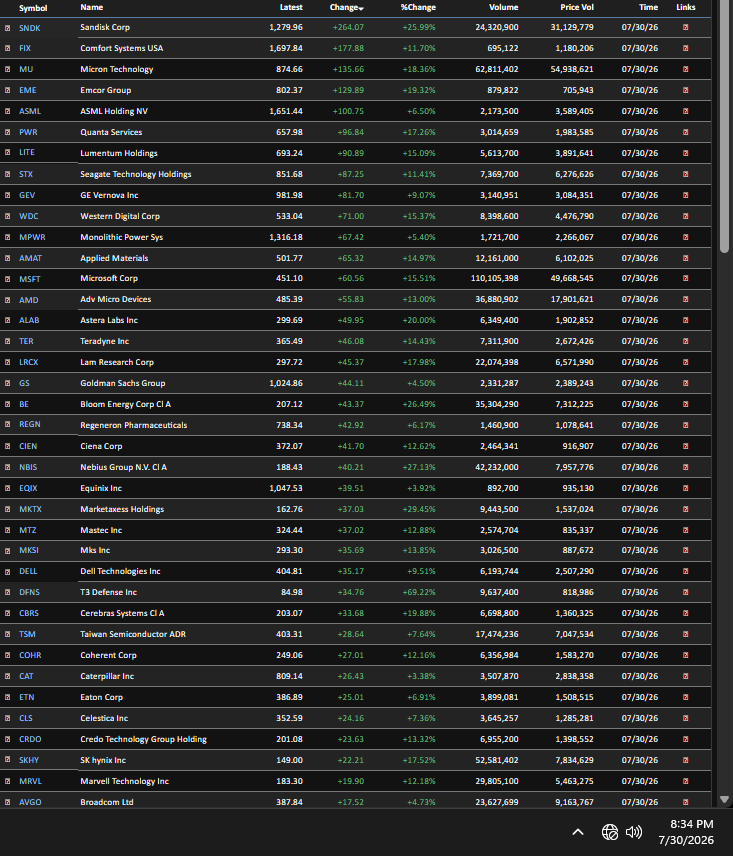The height and width of the screenshot is (856, 733).
Task: Click the scrollbar down arrow
Action: pyautogui.click(x=724, y=799)
